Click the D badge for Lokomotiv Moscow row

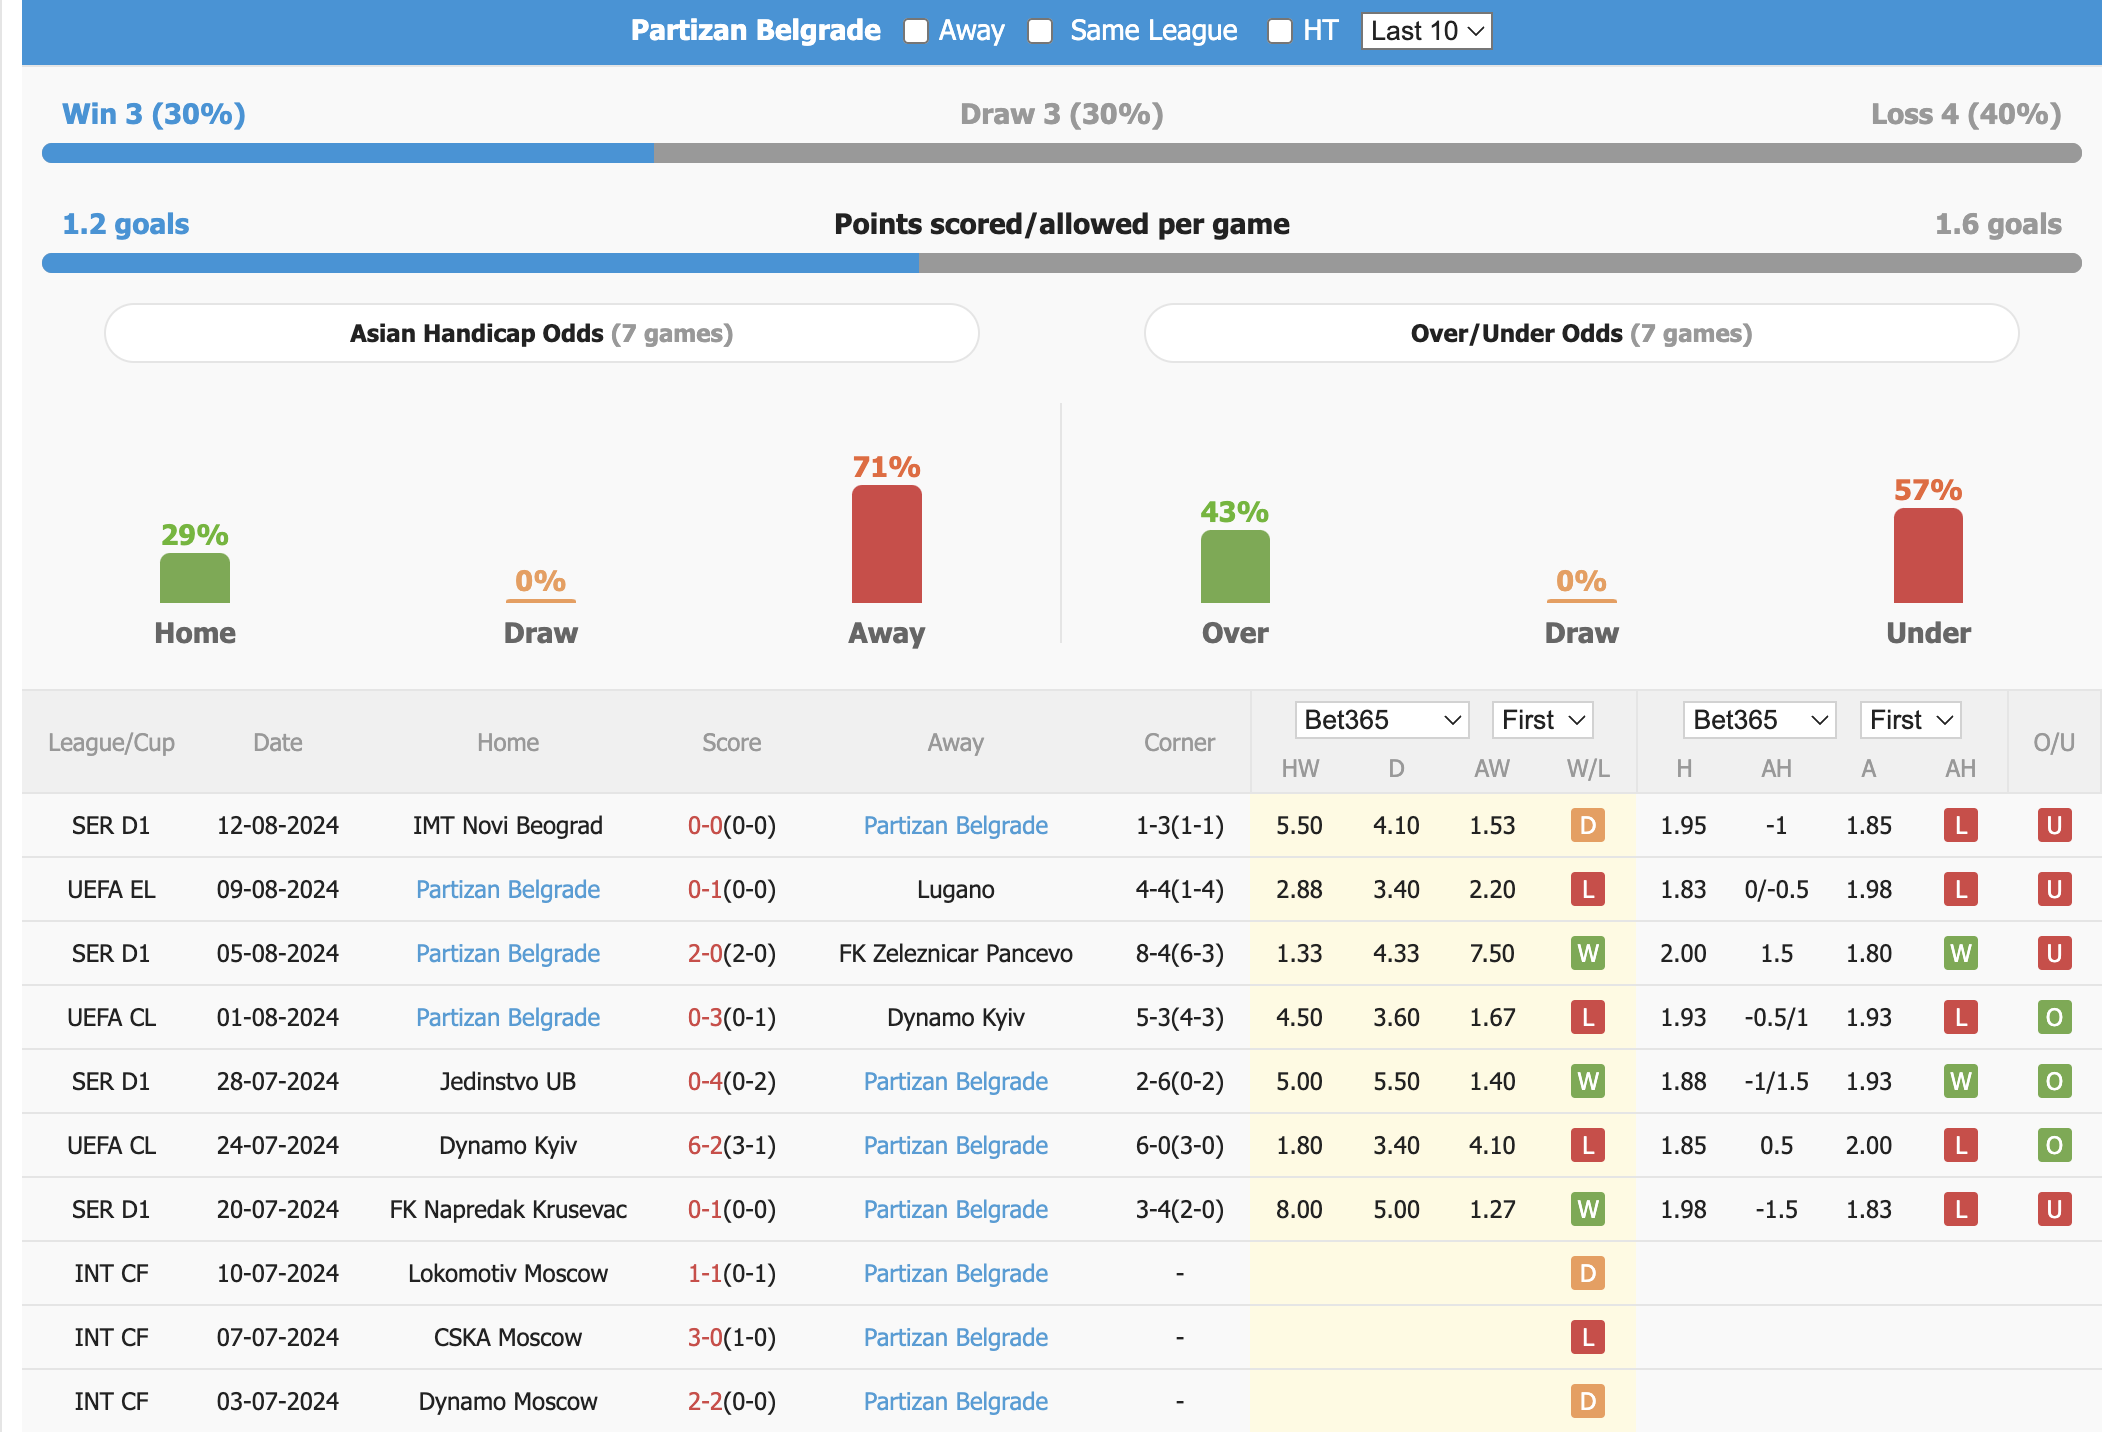click(x=1588, y=1273)
